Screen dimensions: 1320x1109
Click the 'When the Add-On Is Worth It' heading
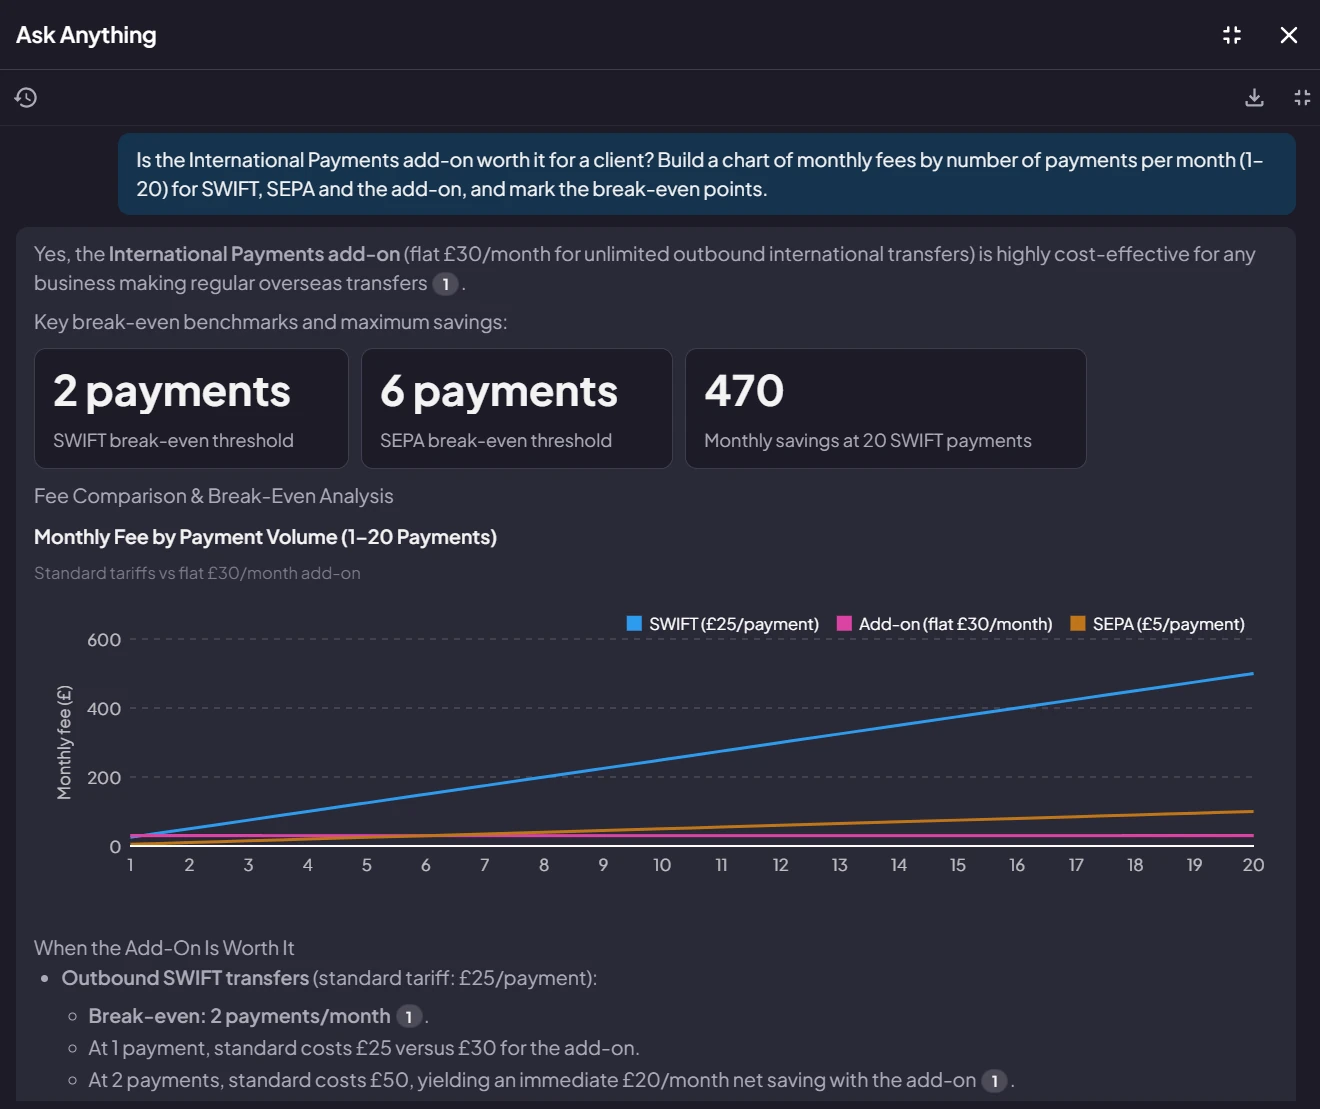click(x=164, y=948)
